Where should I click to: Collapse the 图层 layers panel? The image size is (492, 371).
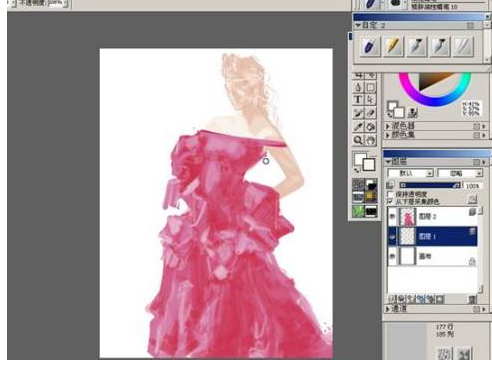point(388,162)
